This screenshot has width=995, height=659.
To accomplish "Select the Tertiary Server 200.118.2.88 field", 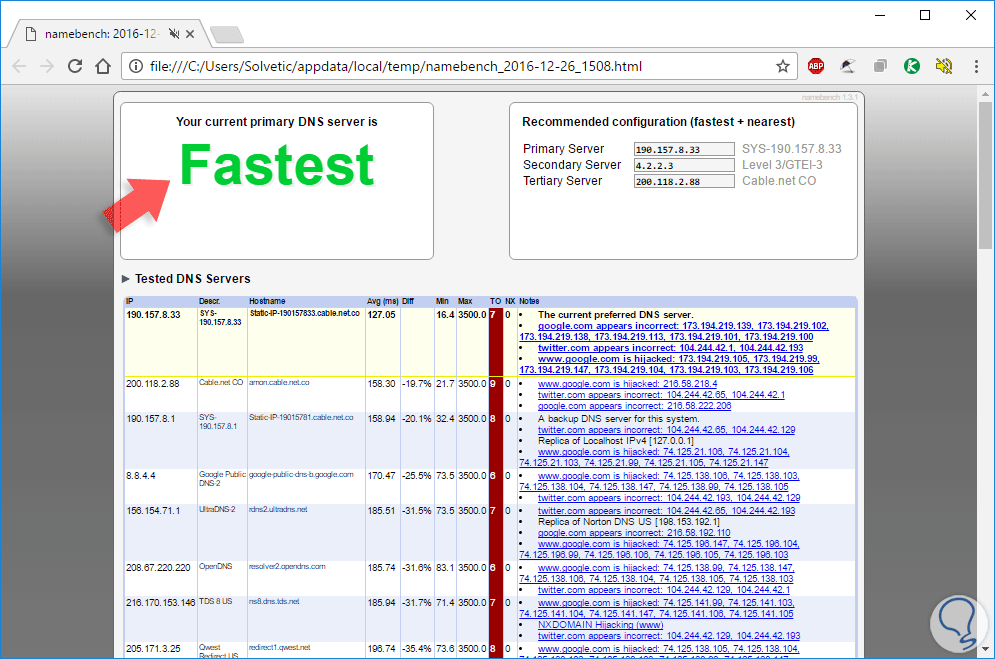I will [x=684, y=181].
